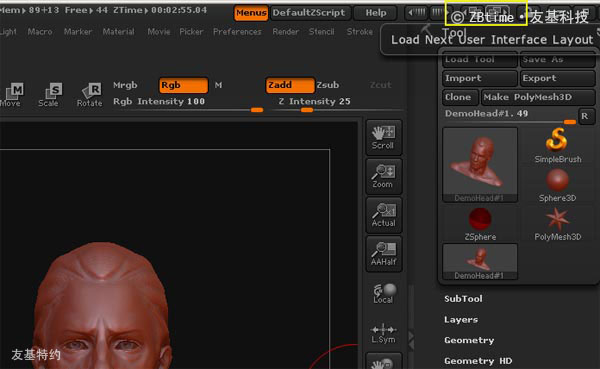This screenshot has width=600, height=369.
Task: Expand the Layers section
Action: pyautogui.click(x=461, y=320)
